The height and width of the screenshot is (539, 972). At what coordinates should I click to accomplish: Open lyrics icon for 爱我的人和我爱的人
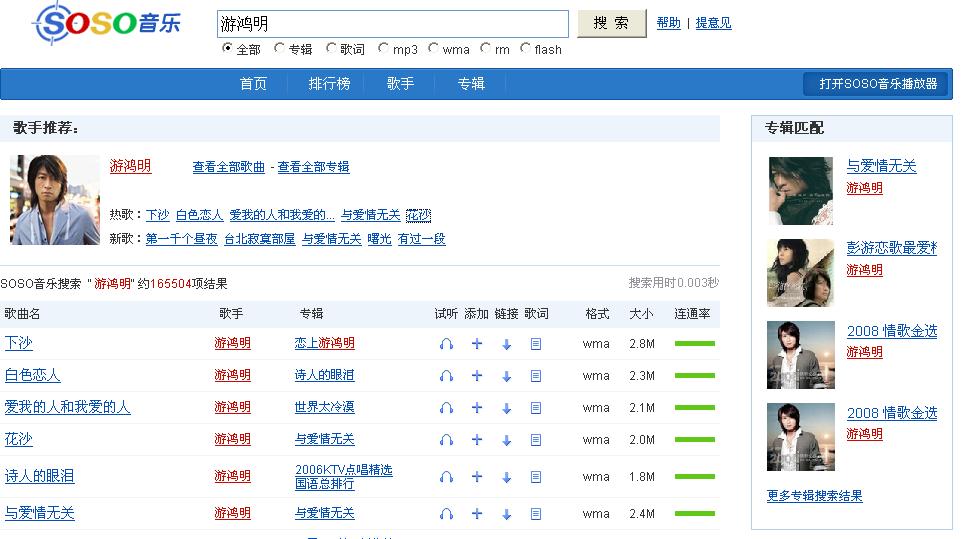[536, 408]
